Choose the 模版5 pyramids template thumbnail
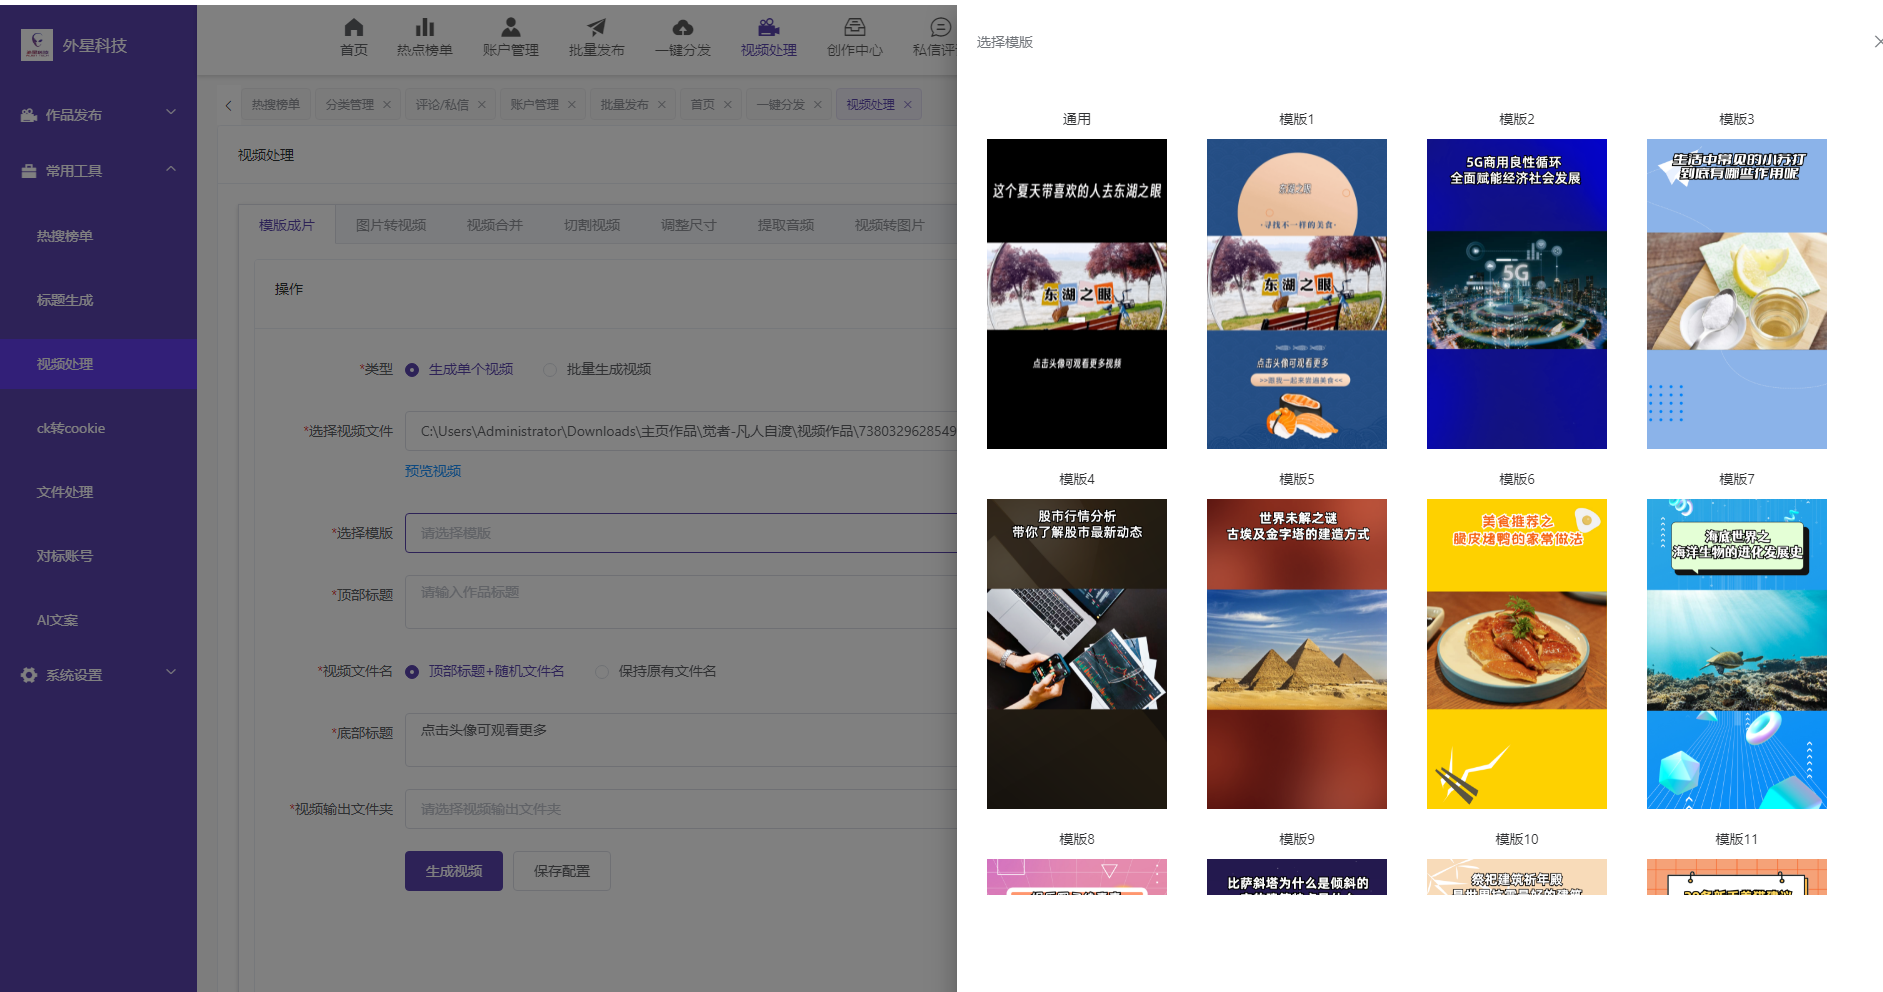Viewport: 1883px width, 992px height. 1297,654
